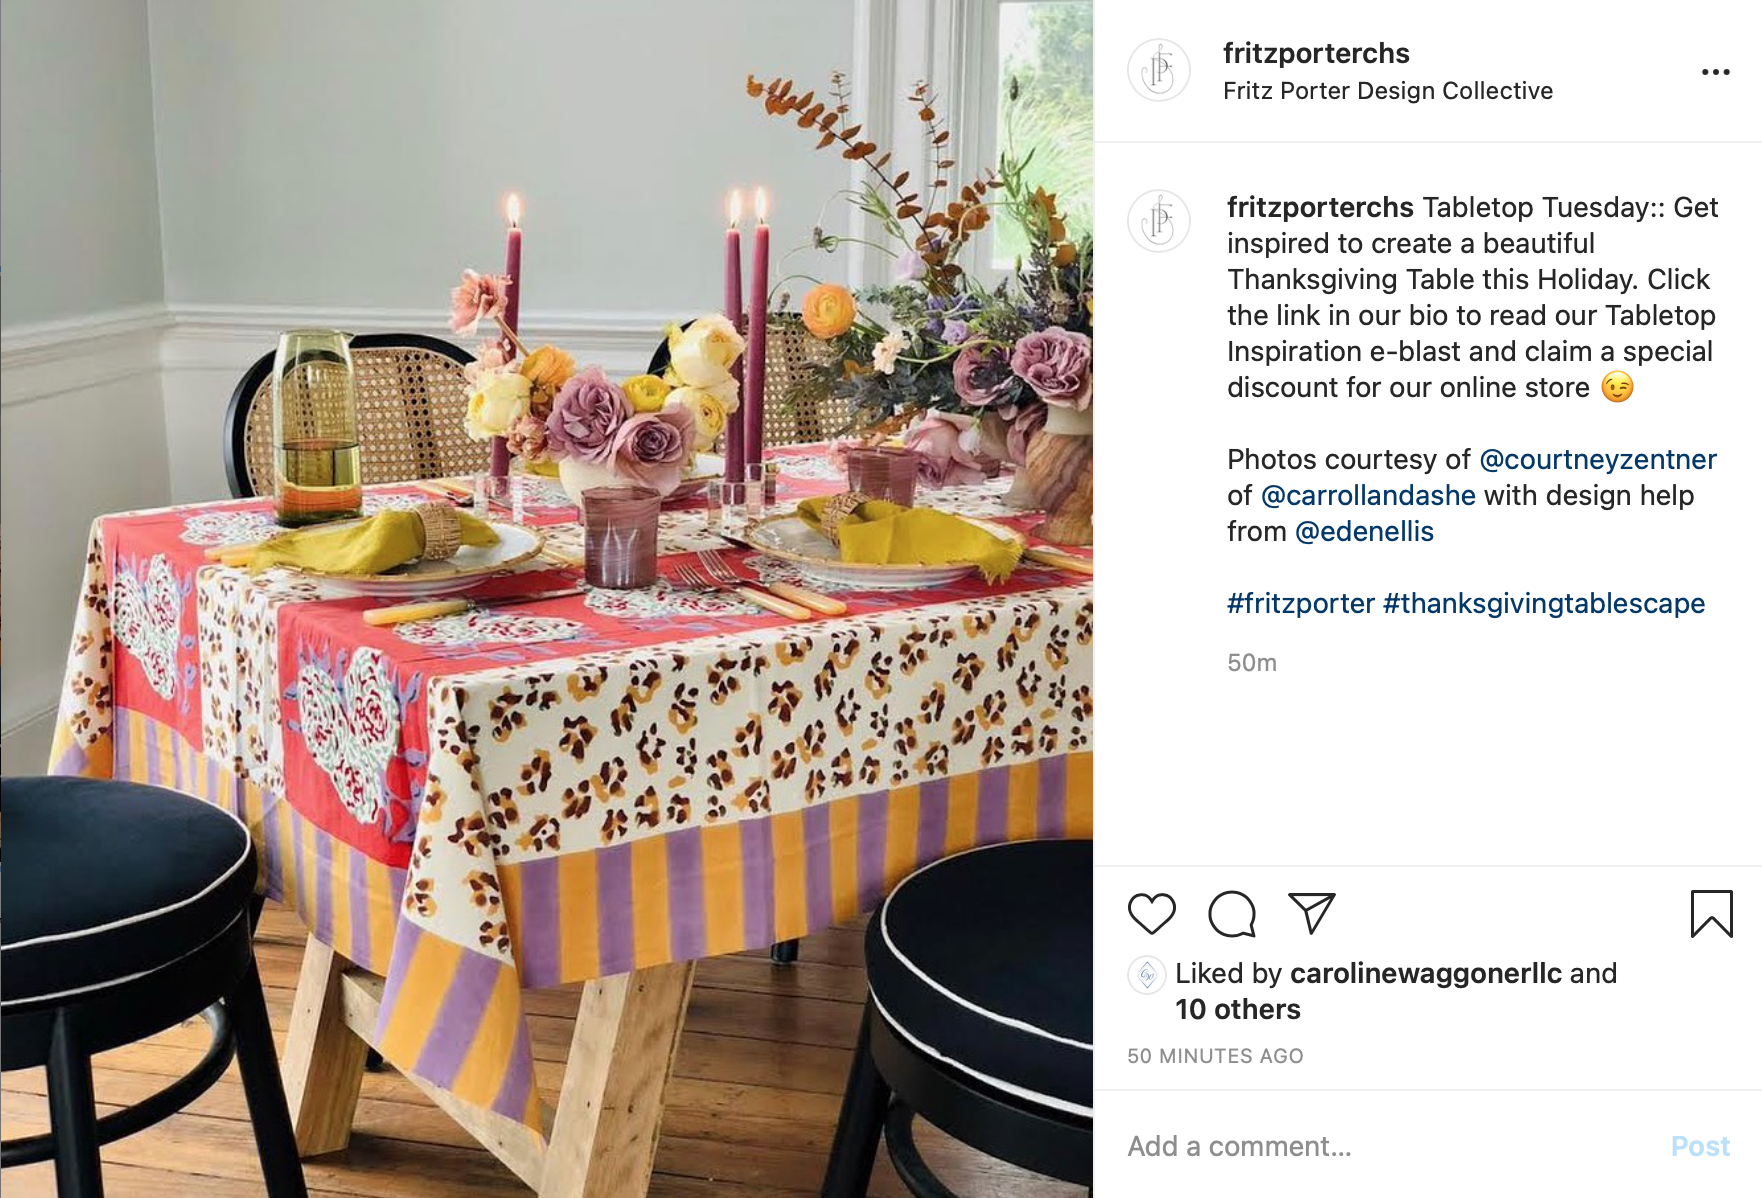The image size is (1762, 1198).
Task: Browse the #fritzporter hashtag
Action: pyautogui.click(x=1301, y=603)
